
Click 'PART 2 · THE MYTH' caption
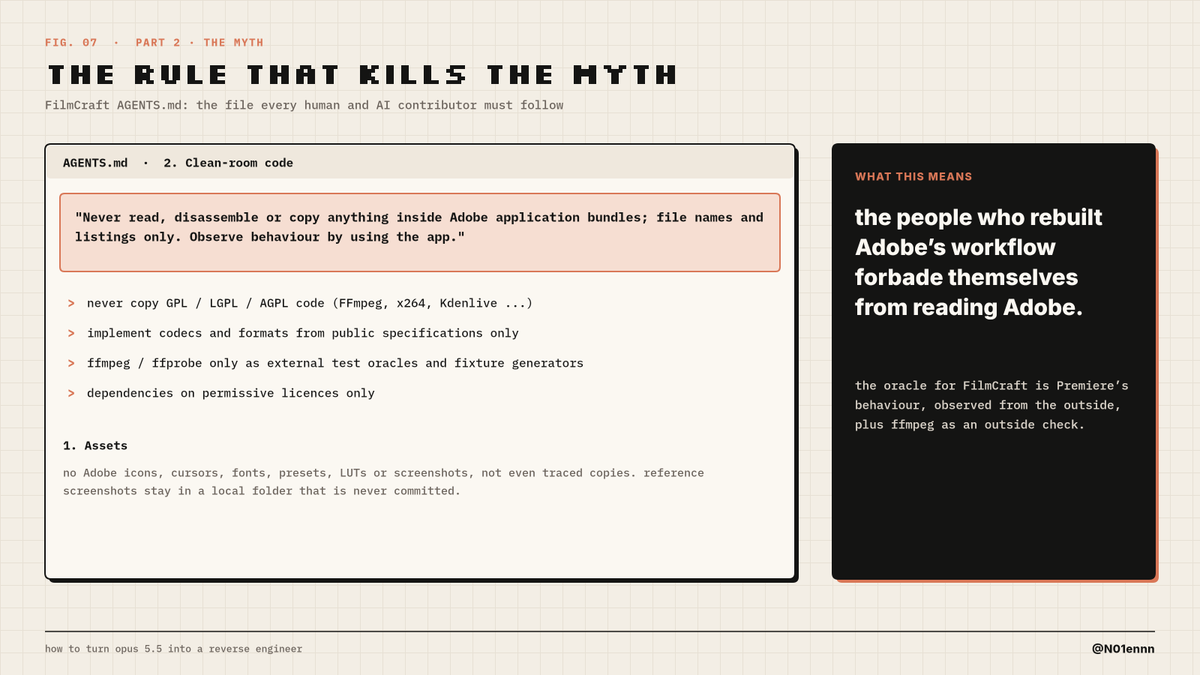pyautogui.click(x=200, y=43)
